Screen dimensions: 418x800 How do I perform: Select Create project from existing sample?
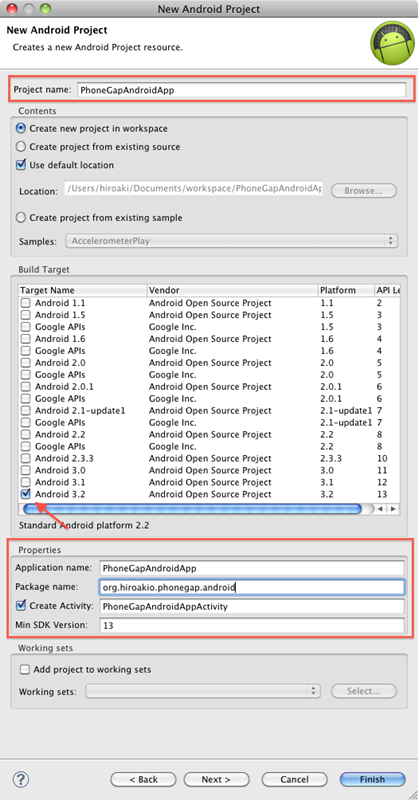point(21,218)
